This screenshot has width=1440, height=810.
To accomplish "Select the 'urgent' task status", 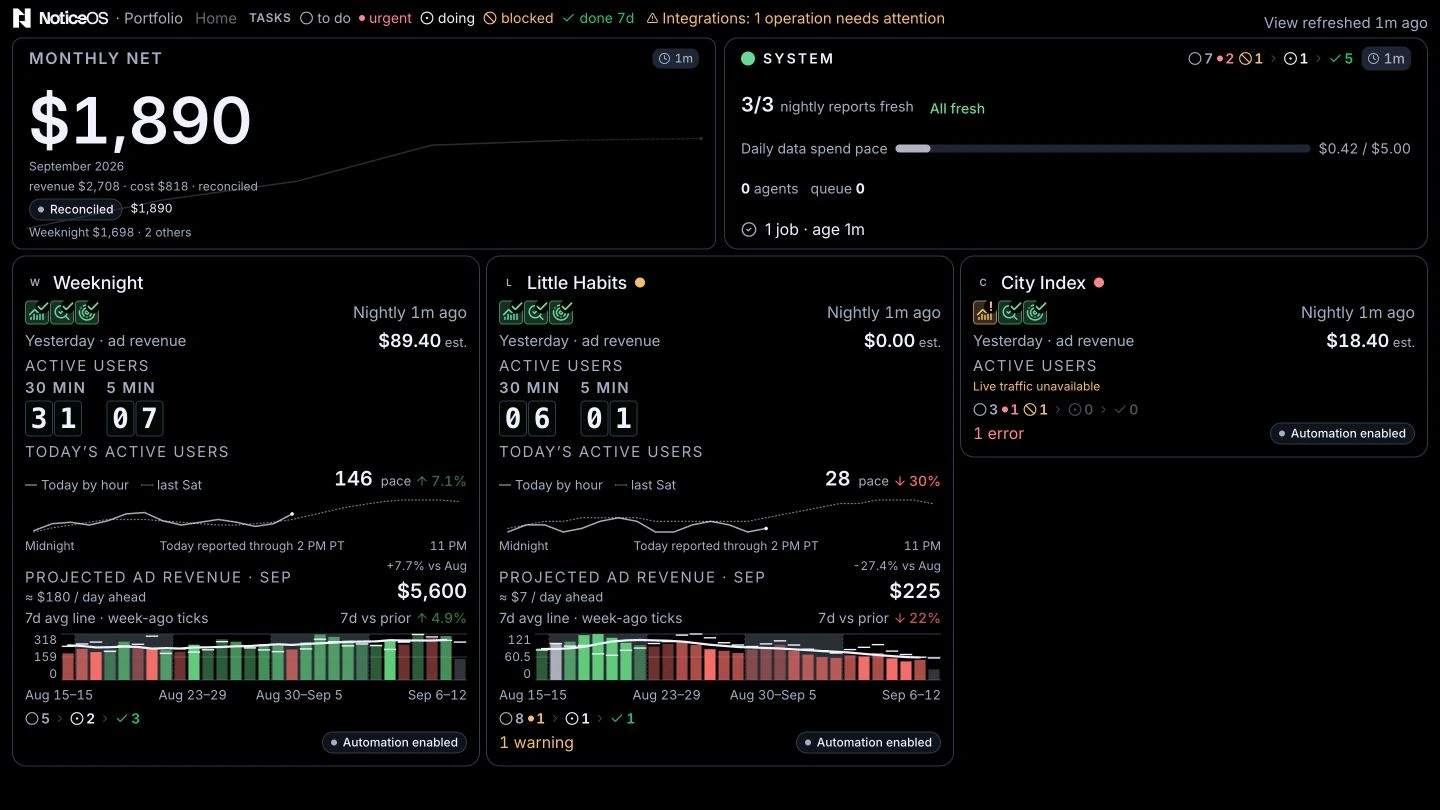I will [385, 18].
